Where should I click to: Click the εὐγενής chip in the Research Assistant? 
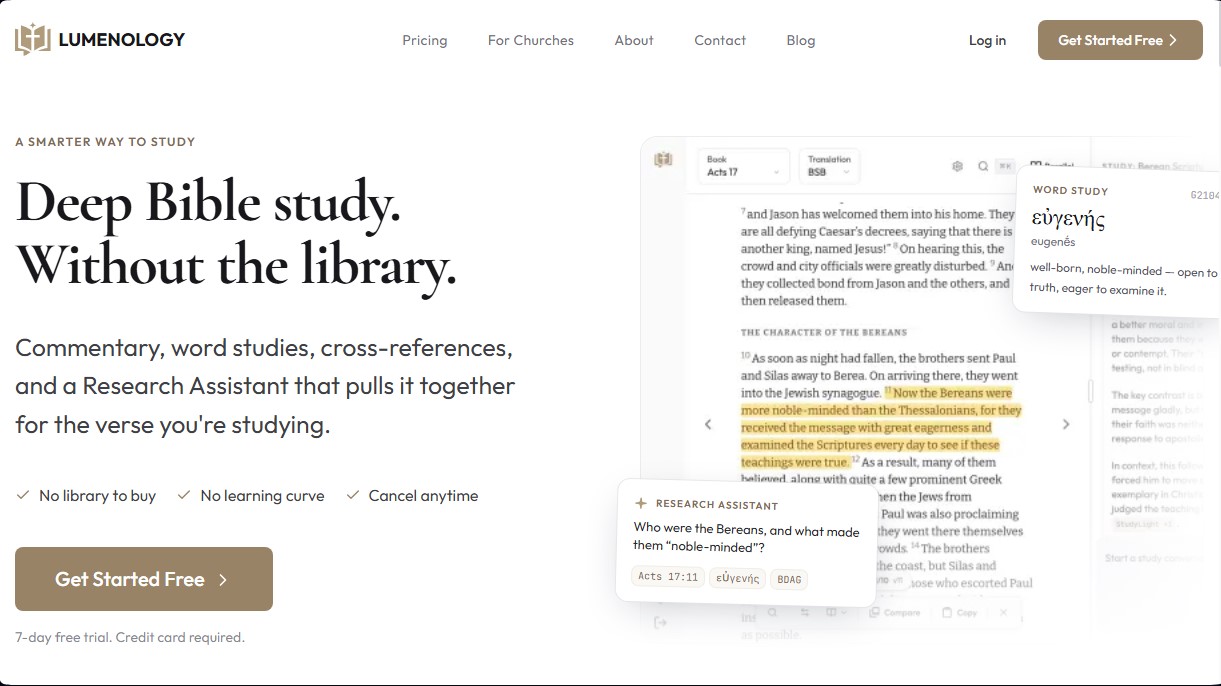pos(736,578)
